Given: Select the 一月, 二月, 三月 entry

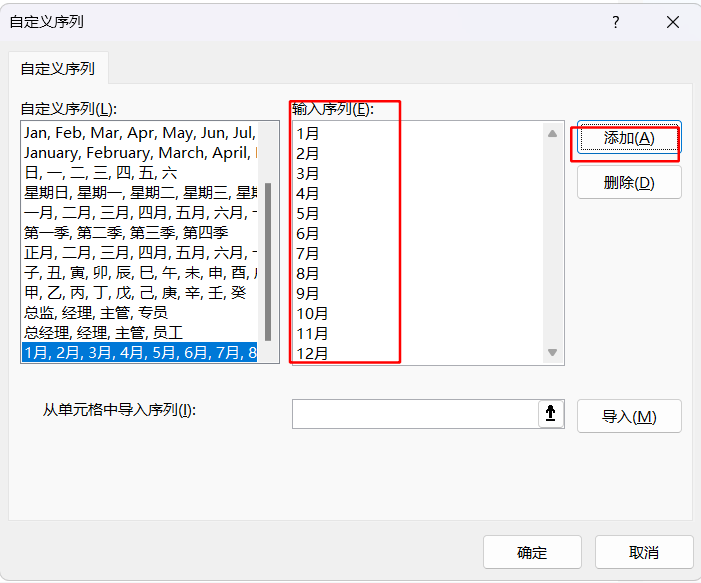Looking at the screenshot, I should pyautogui.click(x=139, y=213).
